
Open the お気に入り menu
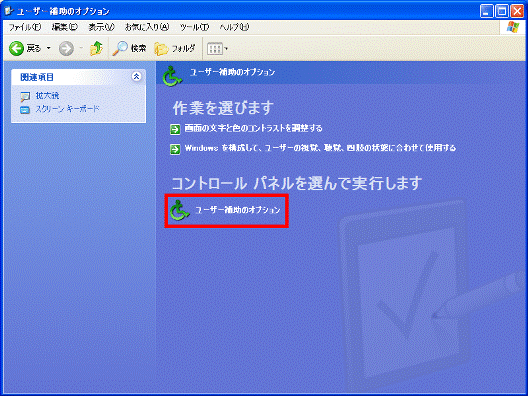point(147,27)
